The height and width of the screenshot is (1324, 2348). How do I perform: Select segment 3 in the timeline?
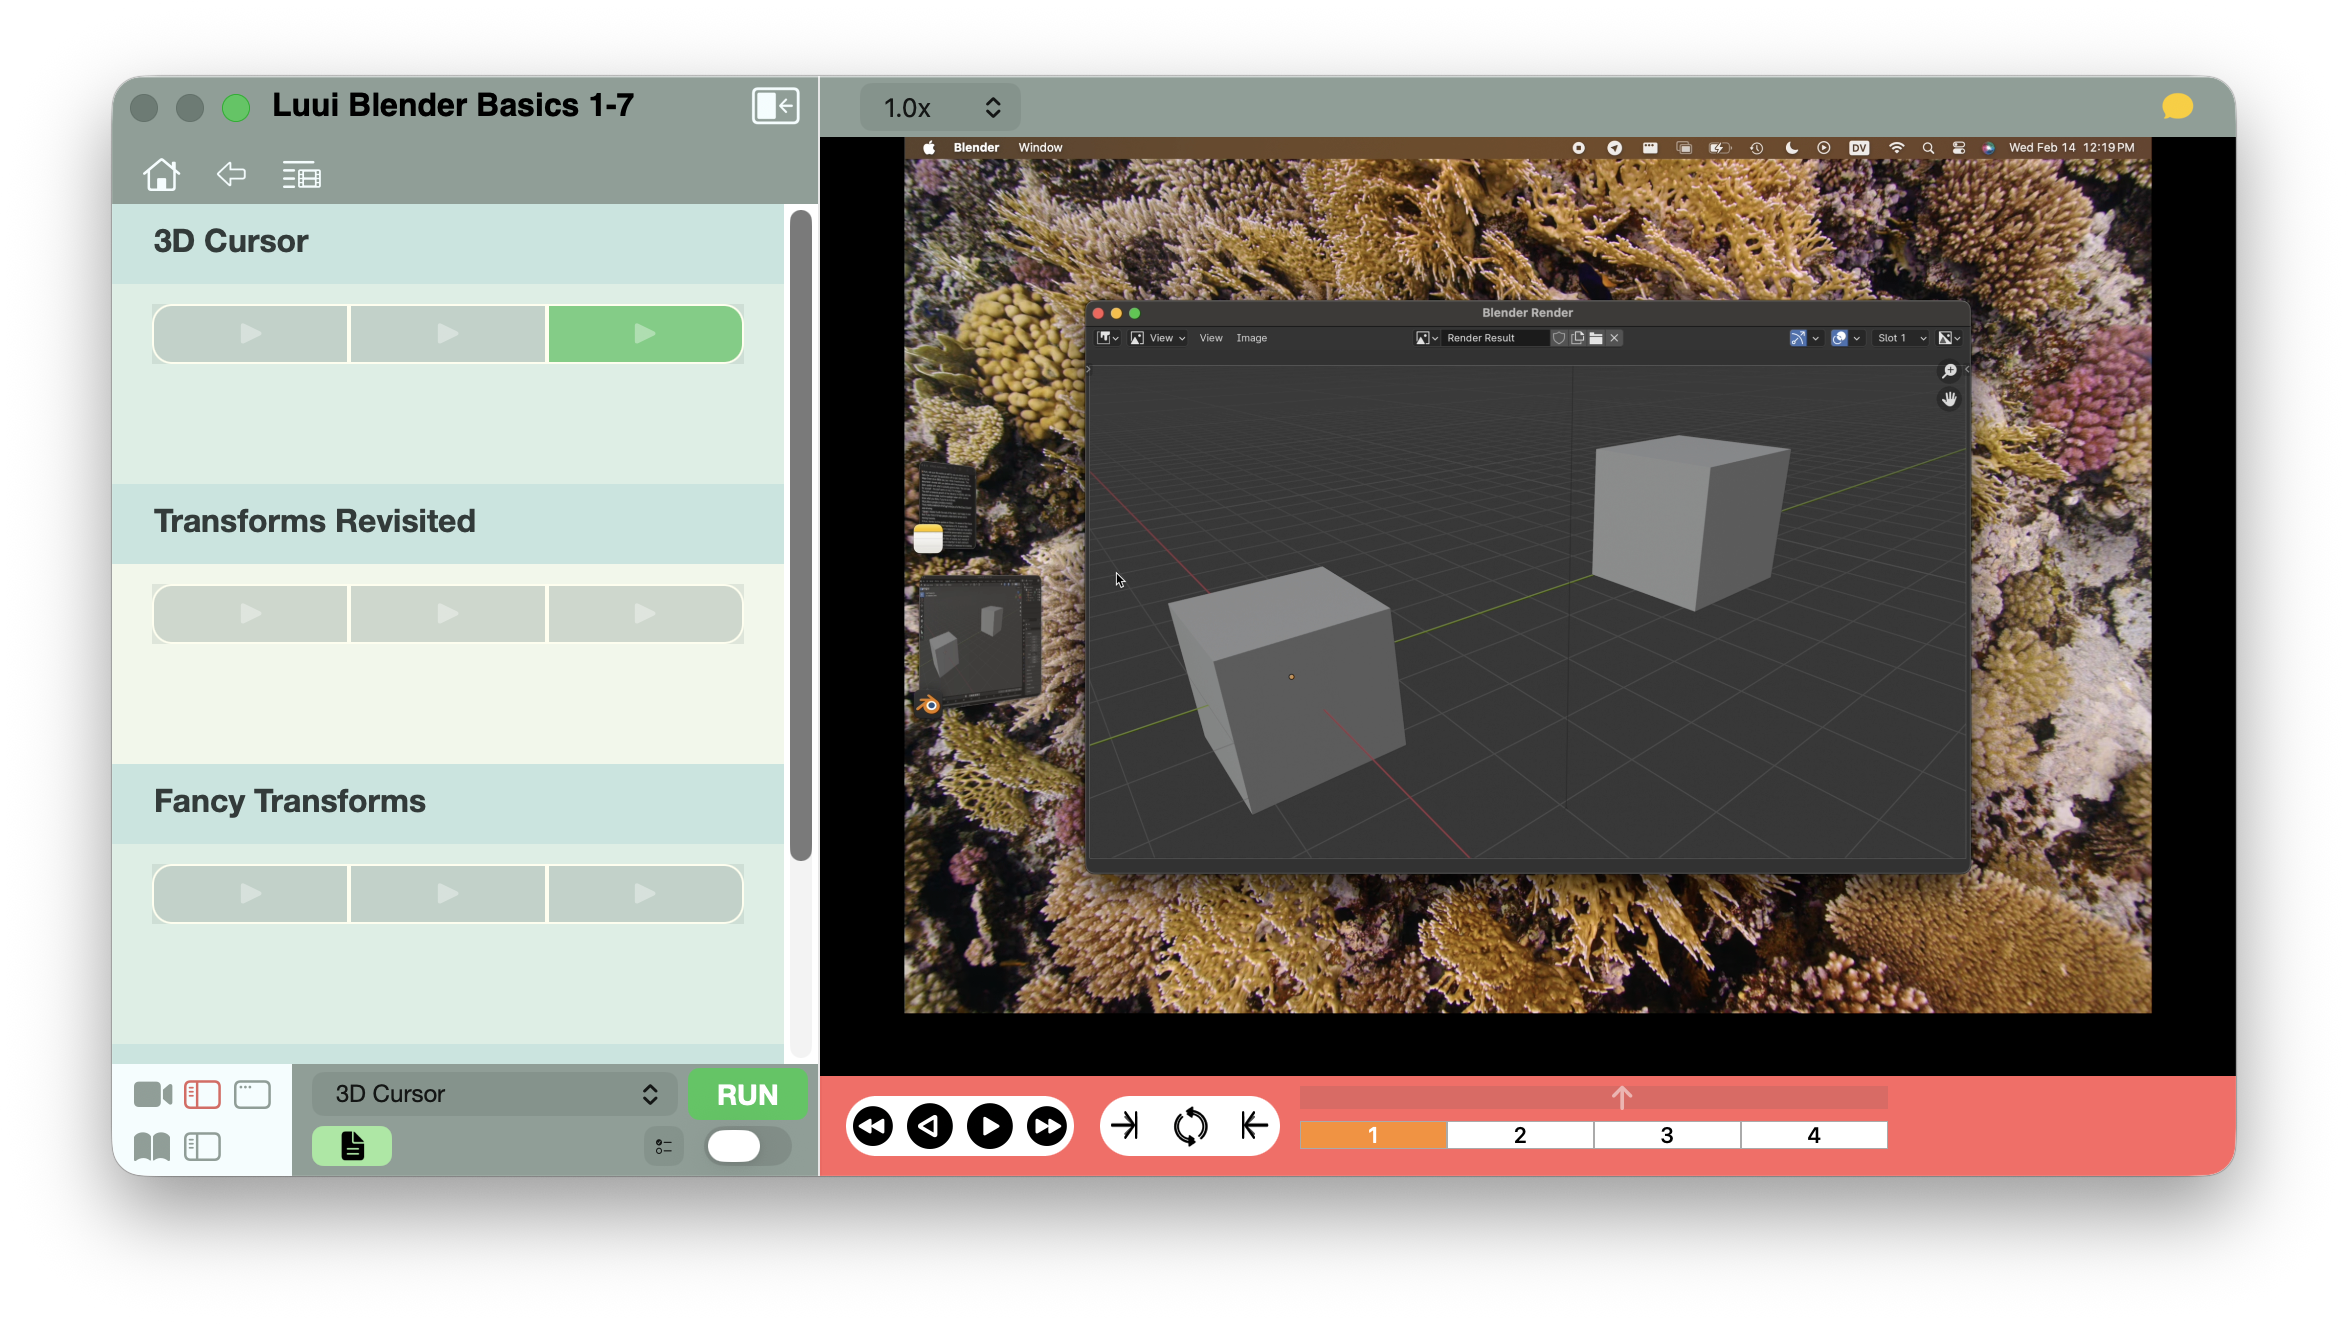click(1666, 1135)
